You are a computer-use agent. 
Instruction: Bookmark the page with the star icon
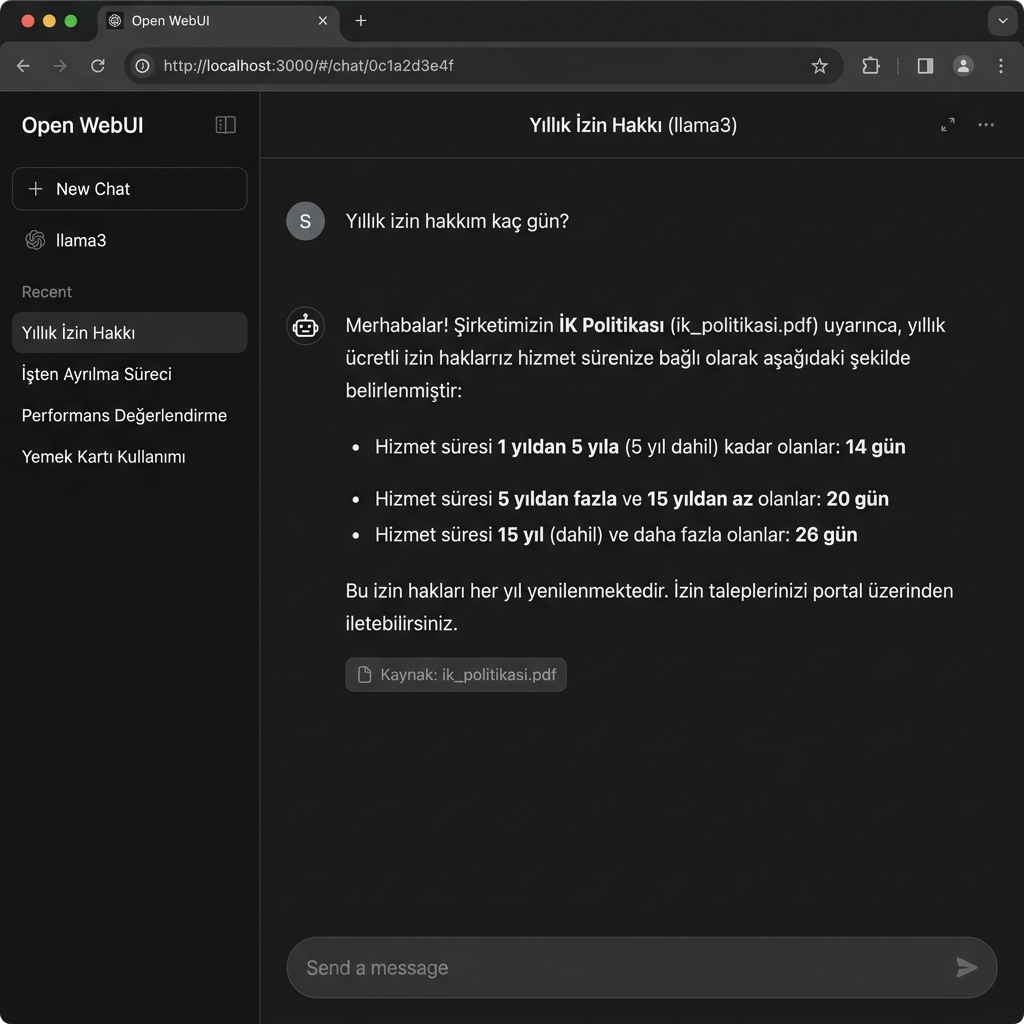coord(819,66)
